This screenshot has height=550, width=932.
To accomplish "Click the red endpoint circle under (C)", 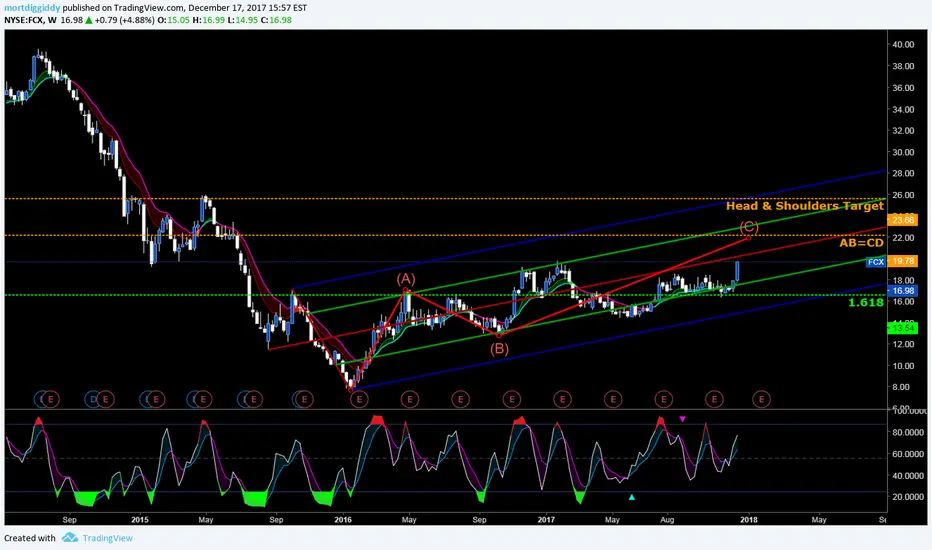I will point(748,238).
